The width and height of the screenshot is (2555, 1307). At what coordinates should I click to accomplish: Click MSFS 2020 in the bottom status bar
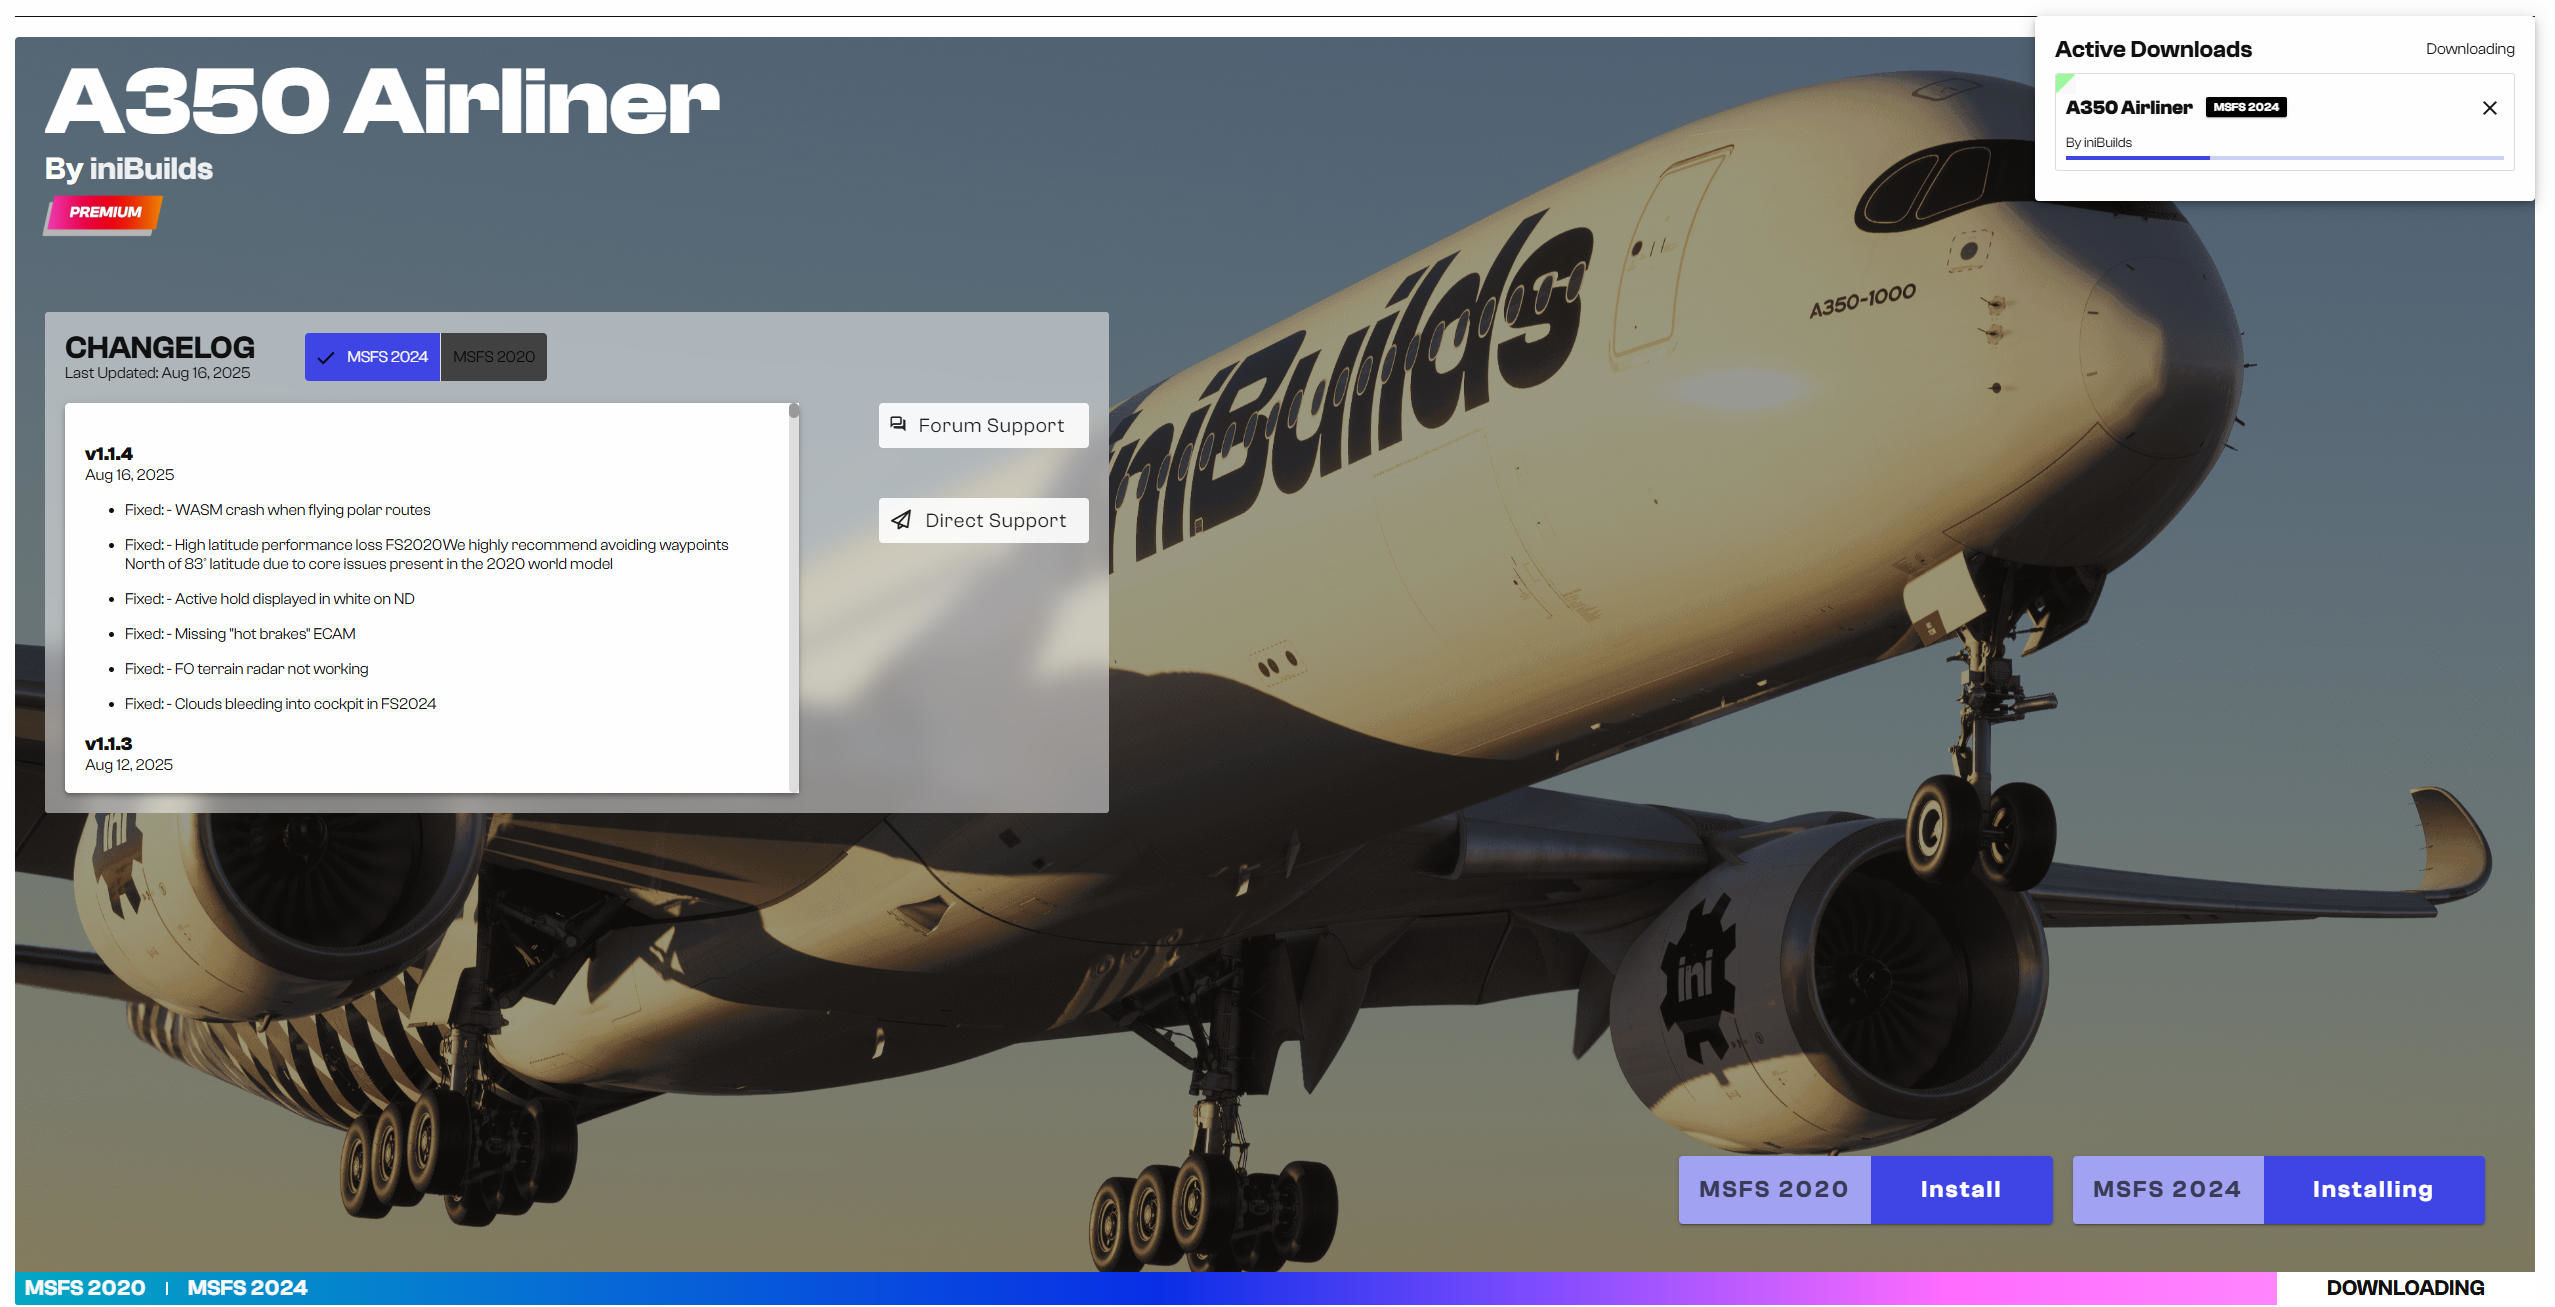[x=85, y=1288]
